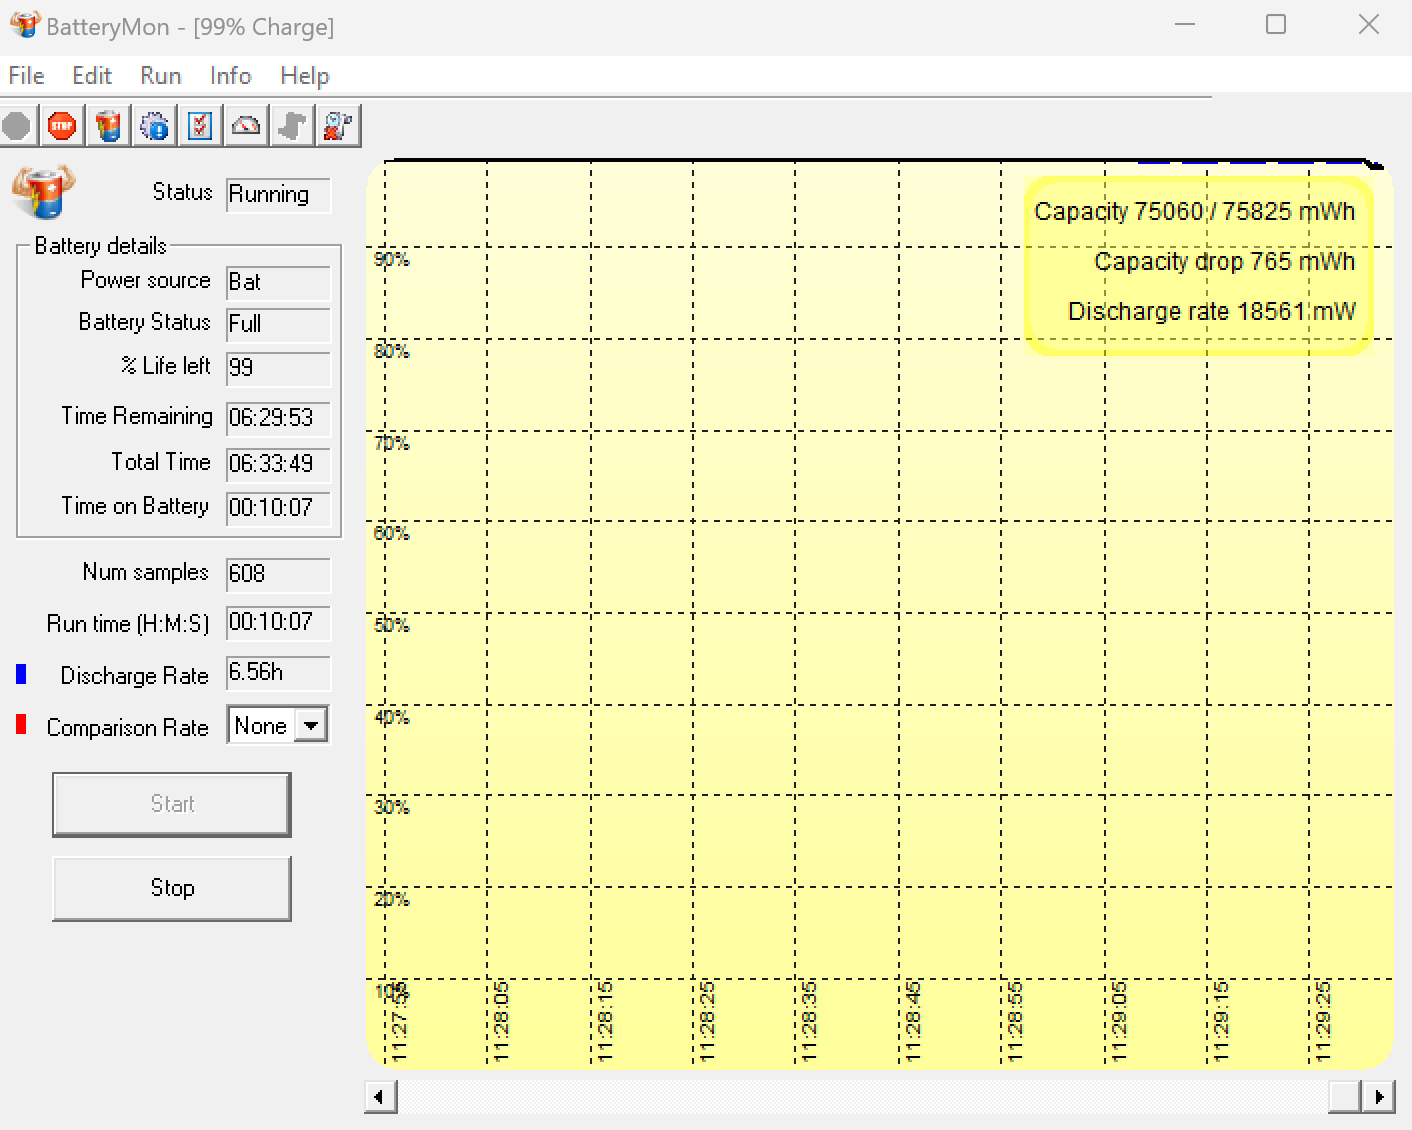Click the "Comparison Rate" label text
Viewport: 1412px width, 1130px height.
127,727
